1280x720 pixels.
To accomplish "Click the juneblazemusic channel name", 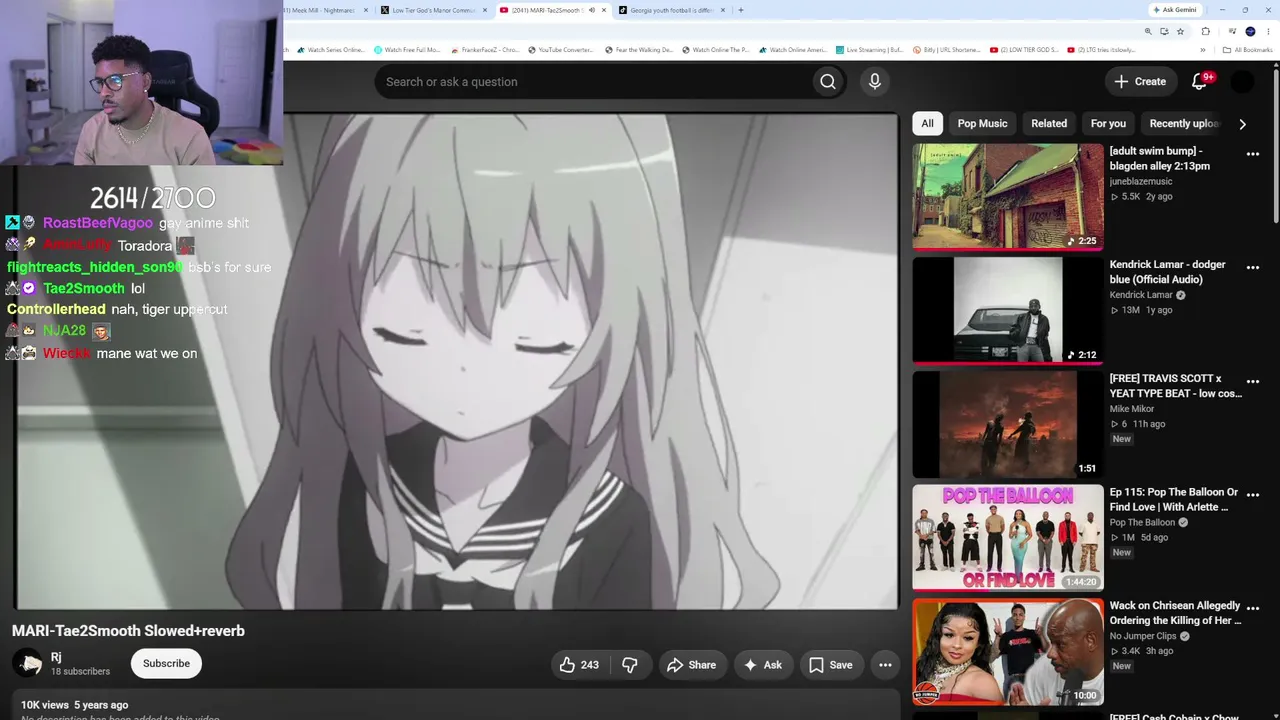I will pos(1141,181).
